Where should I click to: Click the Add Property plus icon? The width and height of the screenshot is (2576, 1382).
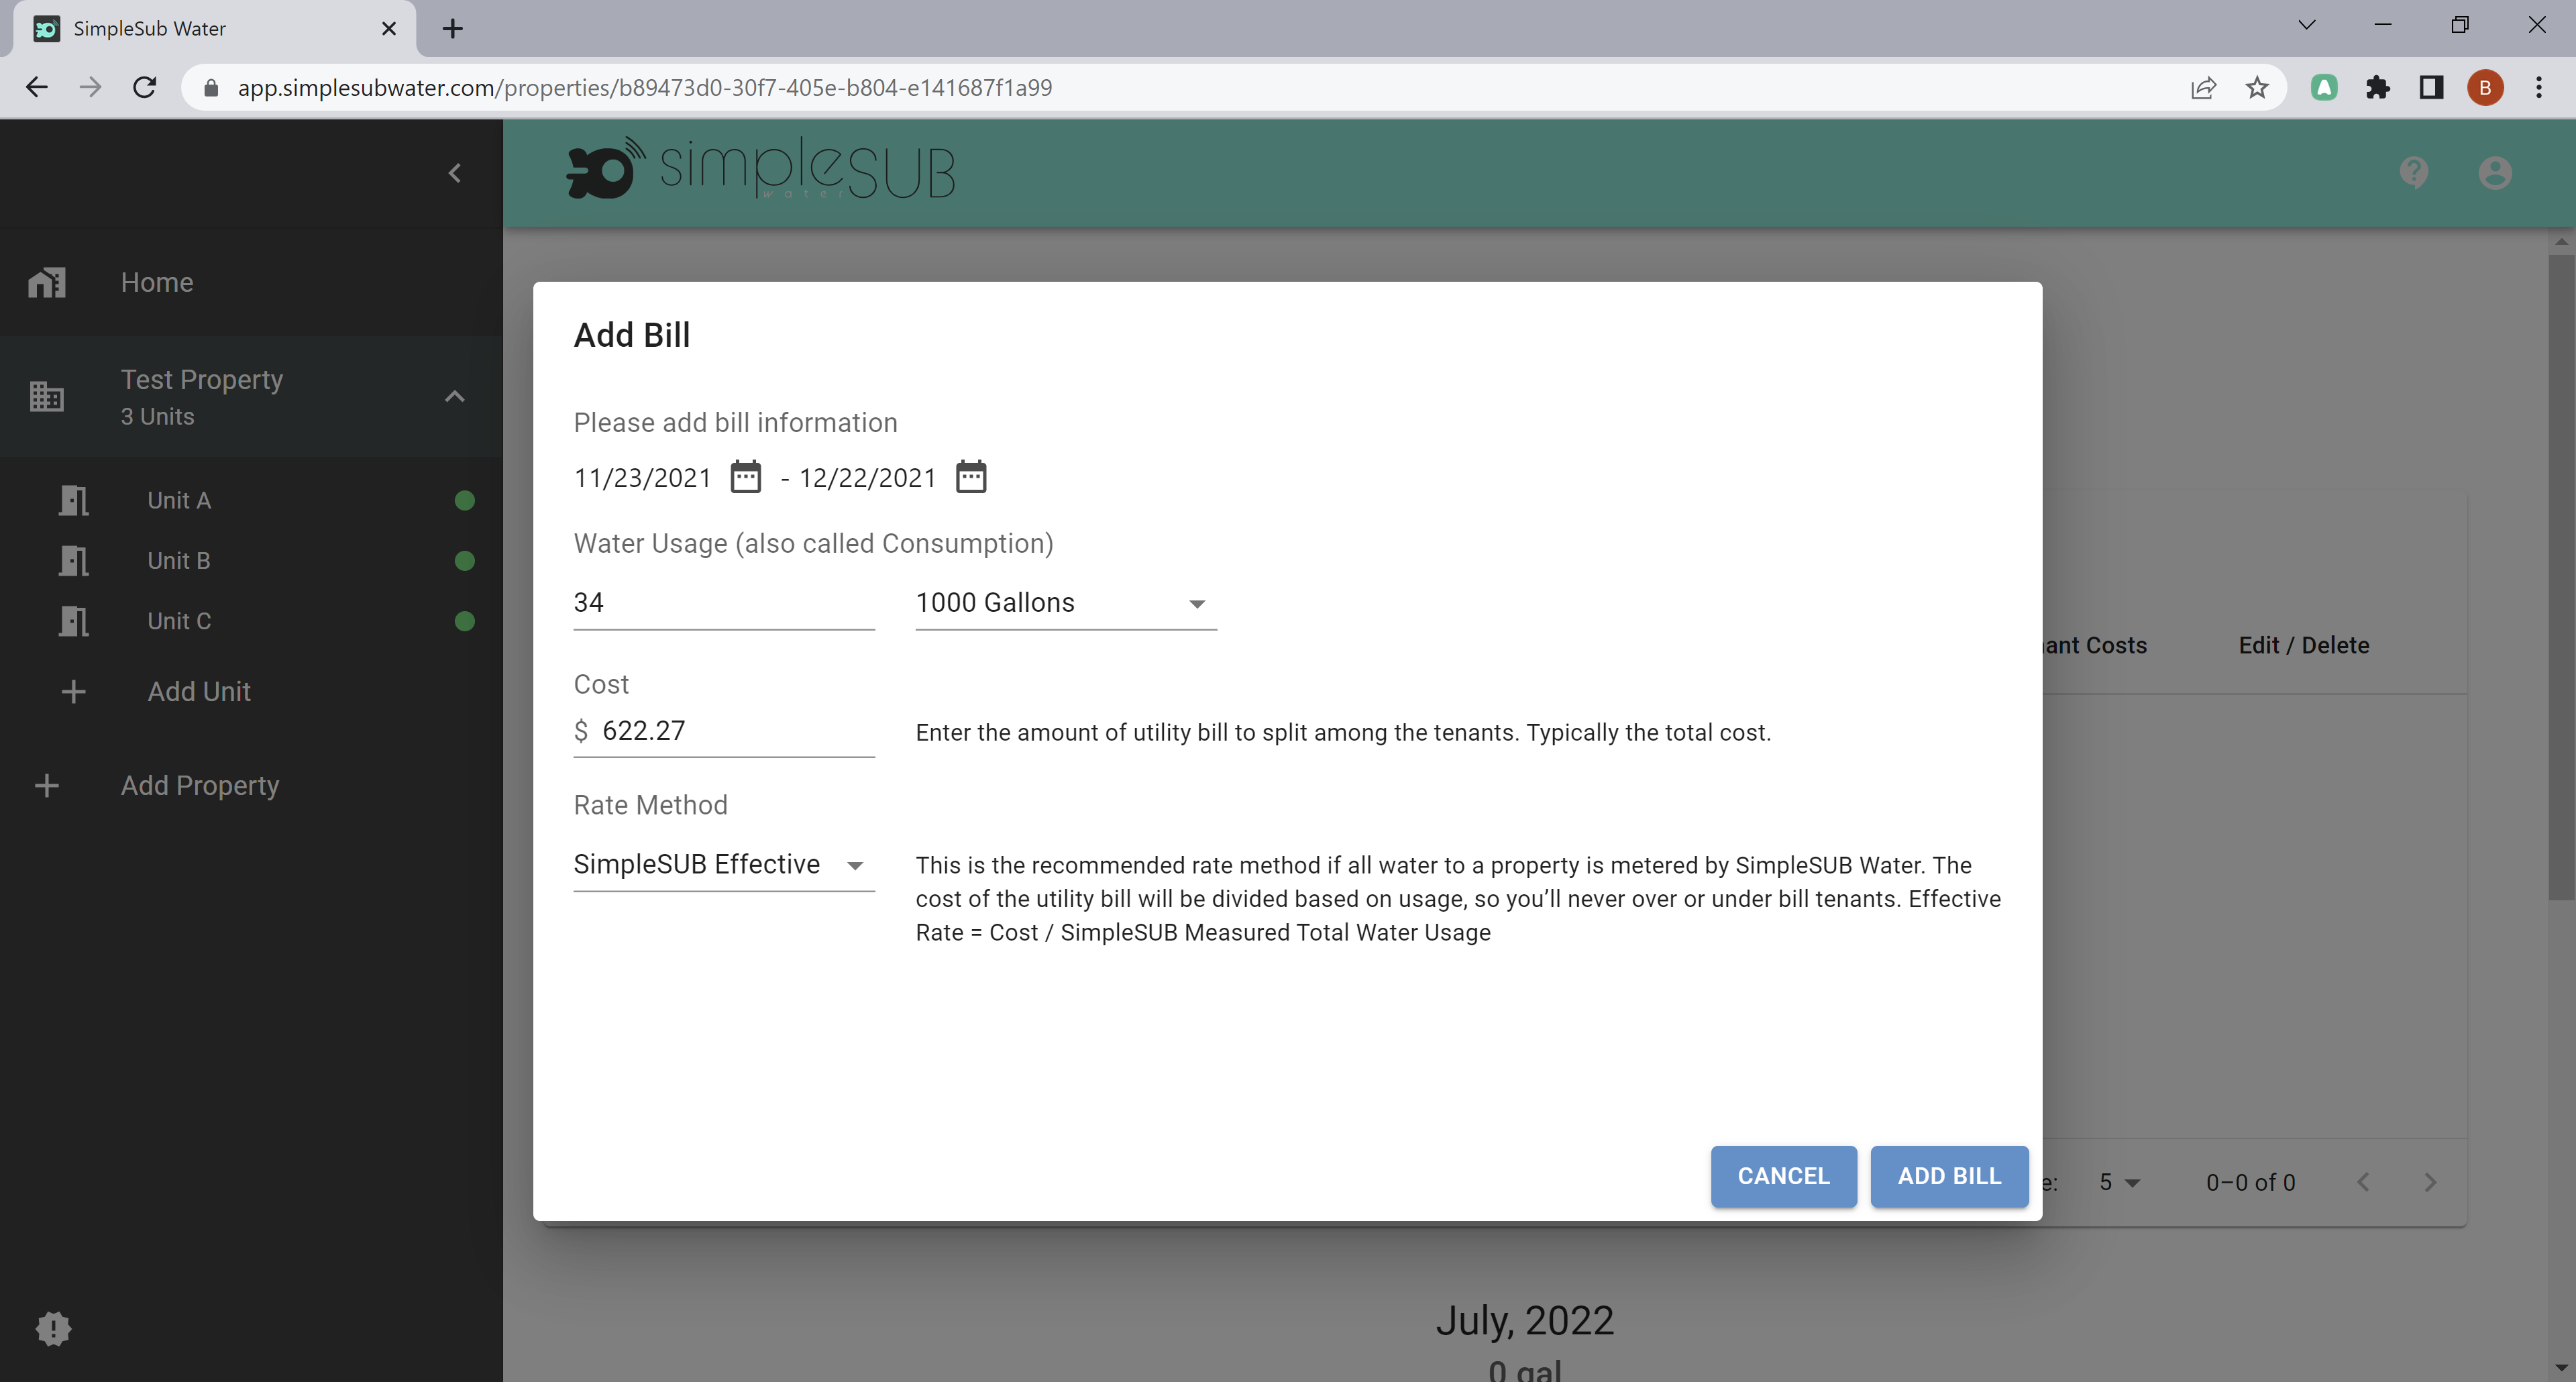tap(46, 786)
